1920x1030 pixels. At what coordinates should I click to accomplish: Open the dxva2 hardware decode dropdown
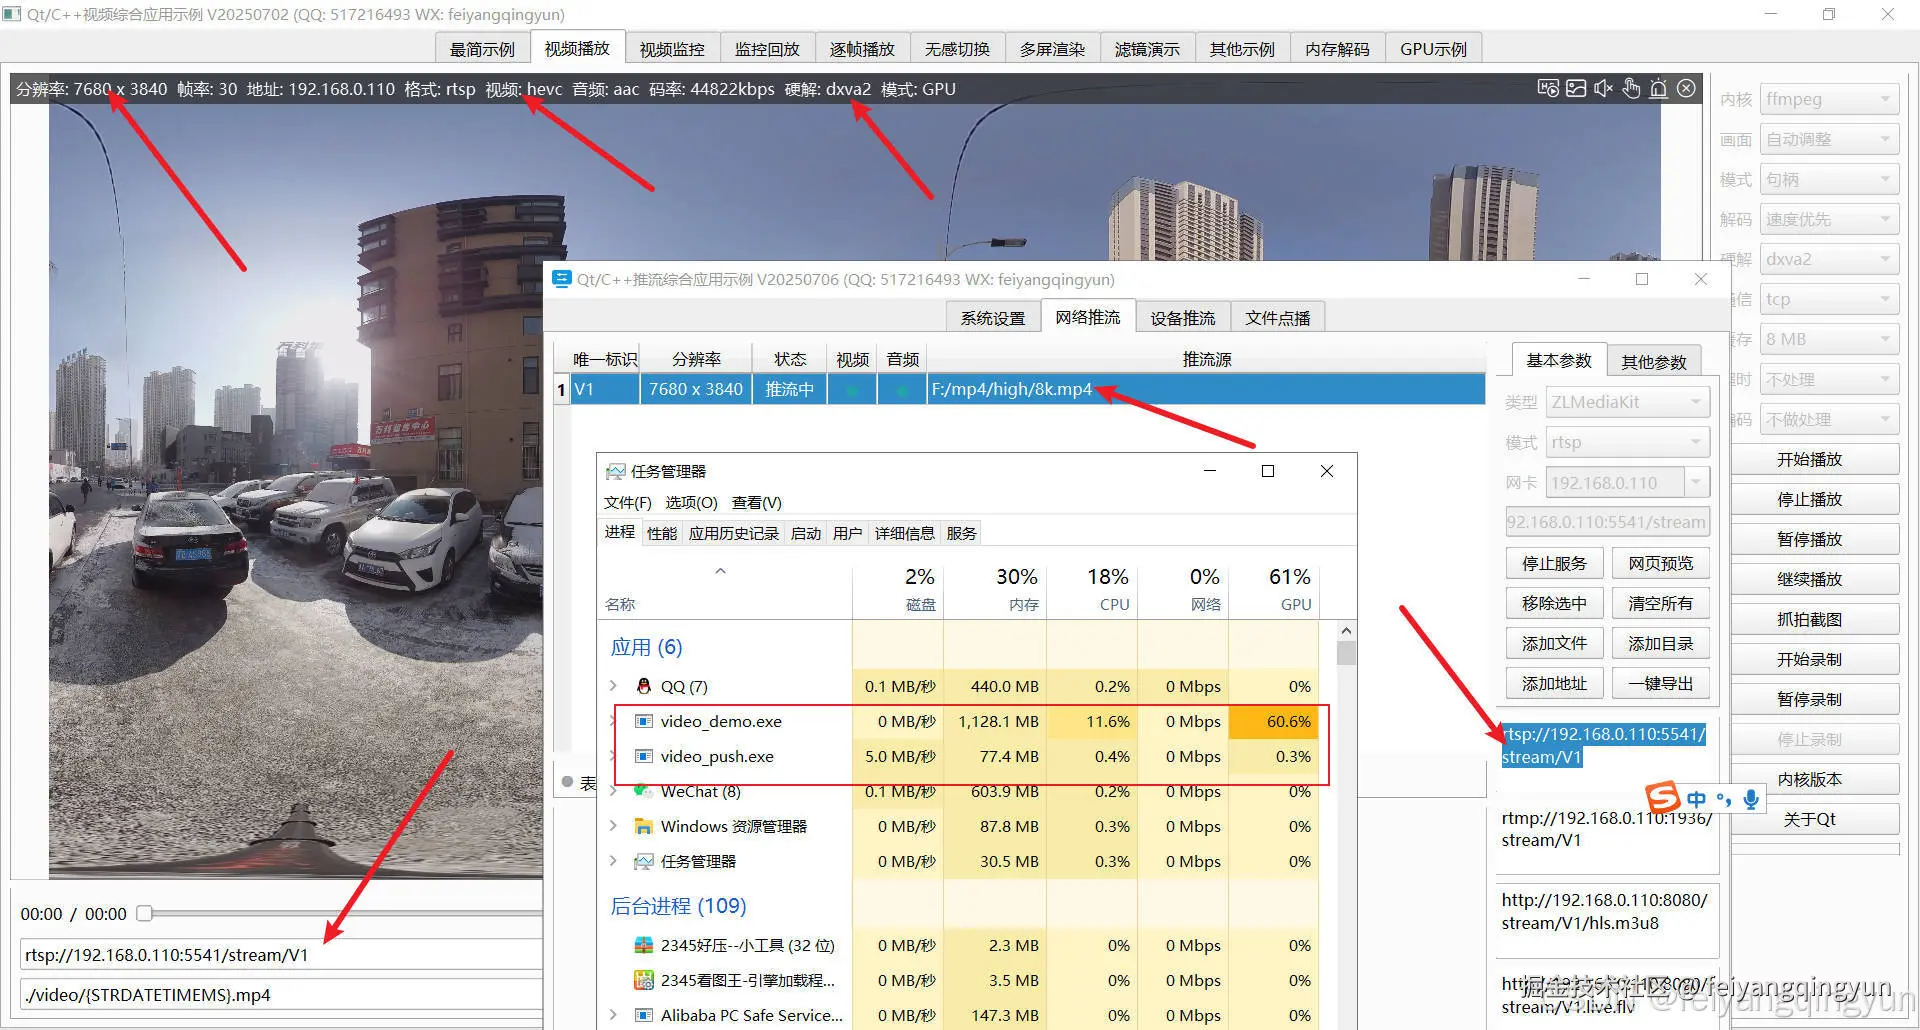click(1829, 259)
